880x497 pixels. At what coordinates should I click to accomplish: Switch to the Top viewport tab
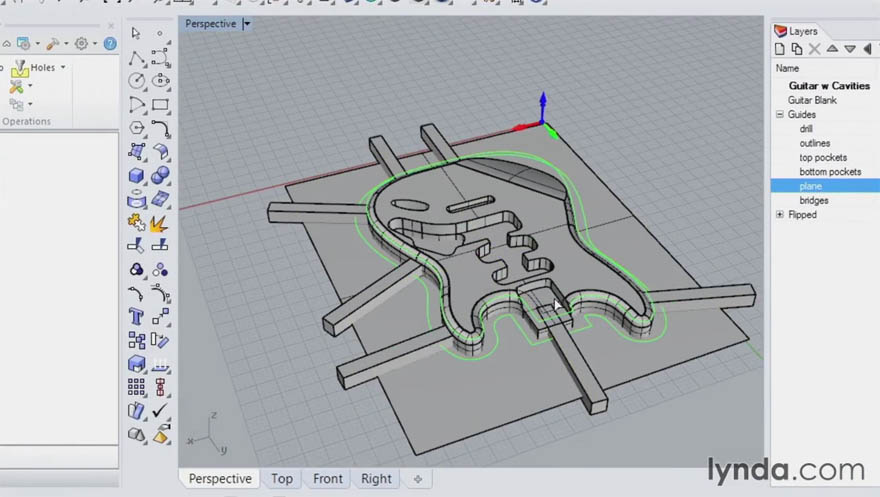tap(282, 478)
